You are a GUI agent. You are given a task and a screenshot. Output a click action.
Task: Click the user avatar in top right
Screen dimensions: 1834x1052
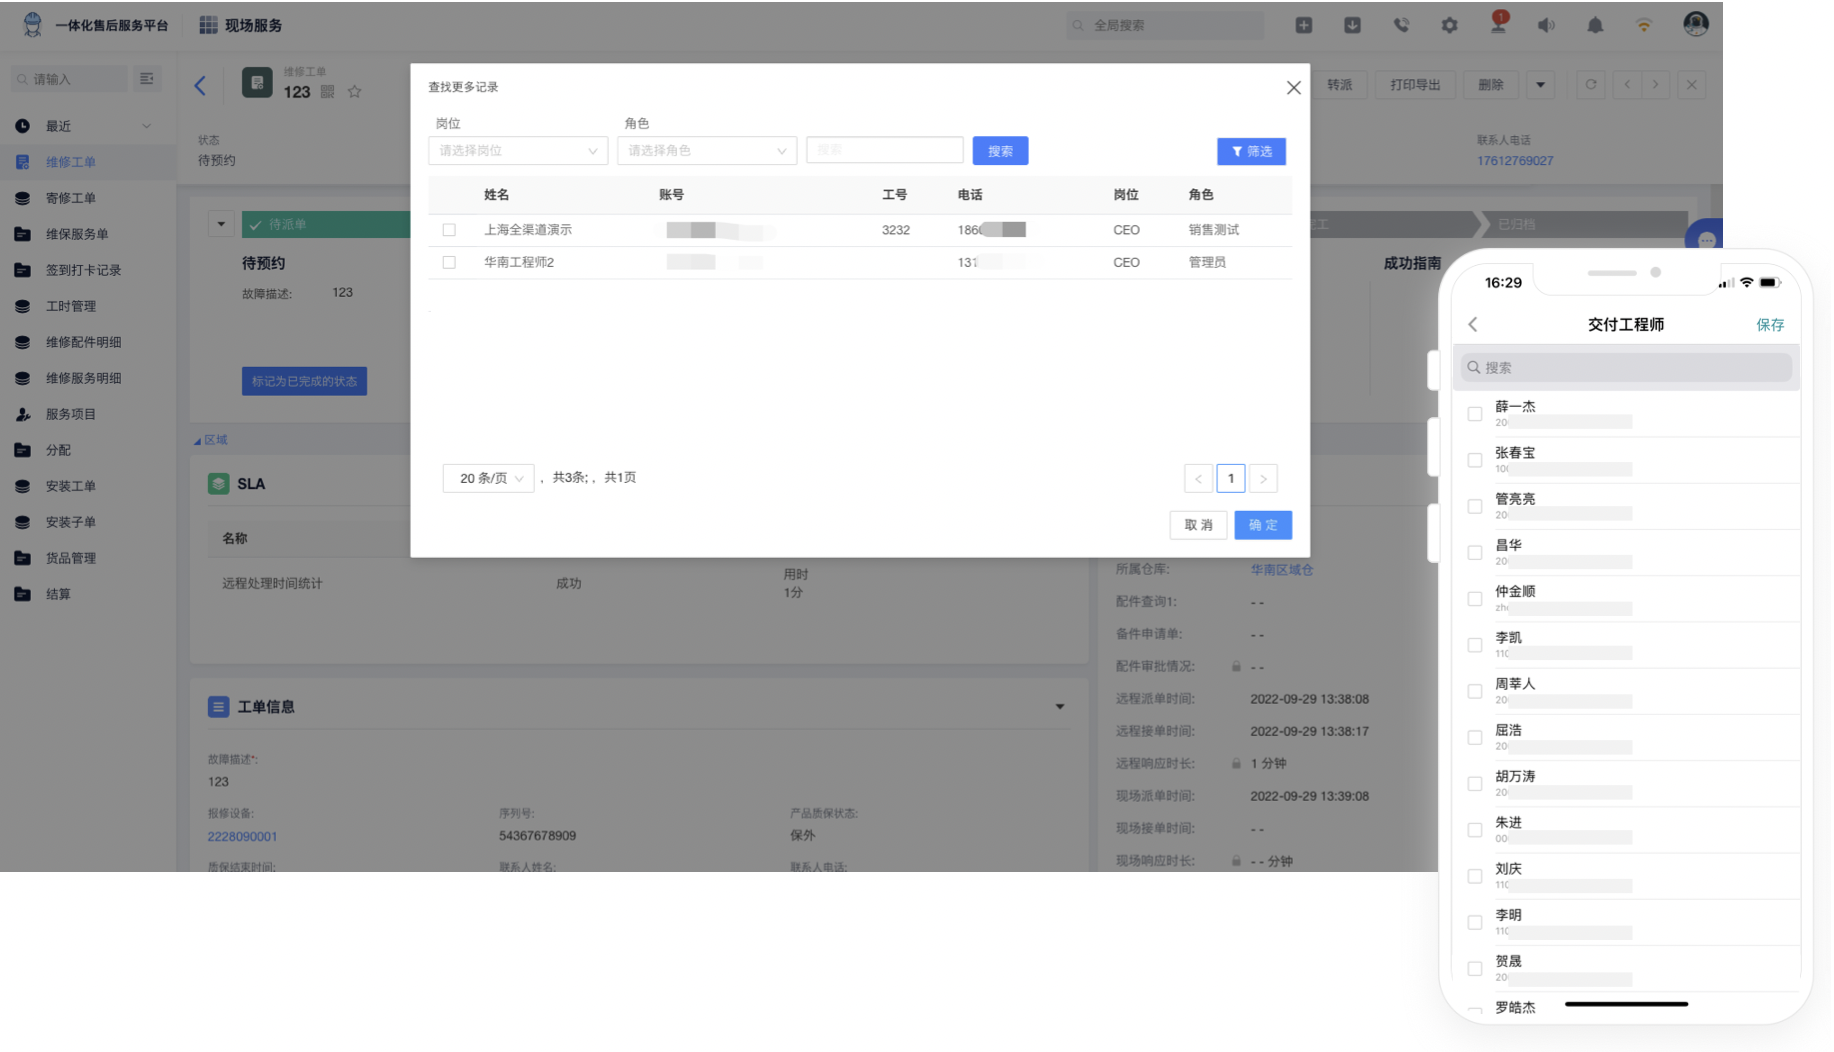point(1695,25)
